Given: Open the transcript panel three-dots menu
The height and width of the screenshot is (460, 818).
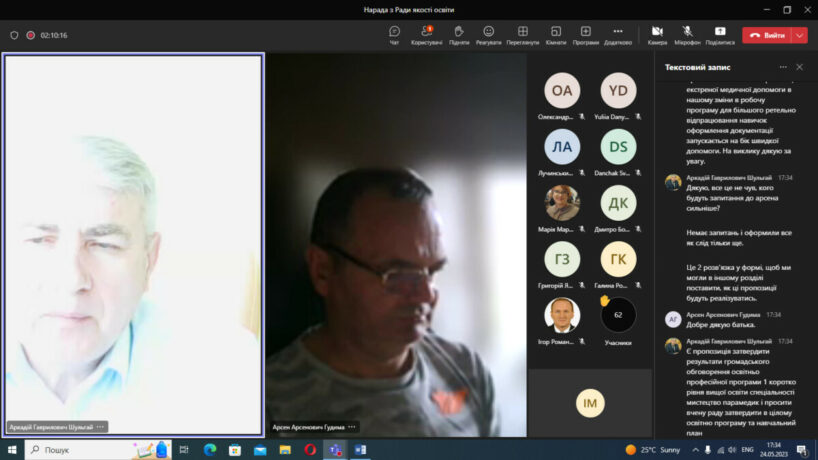Looking at the screenshot, I should coord(783,67).
